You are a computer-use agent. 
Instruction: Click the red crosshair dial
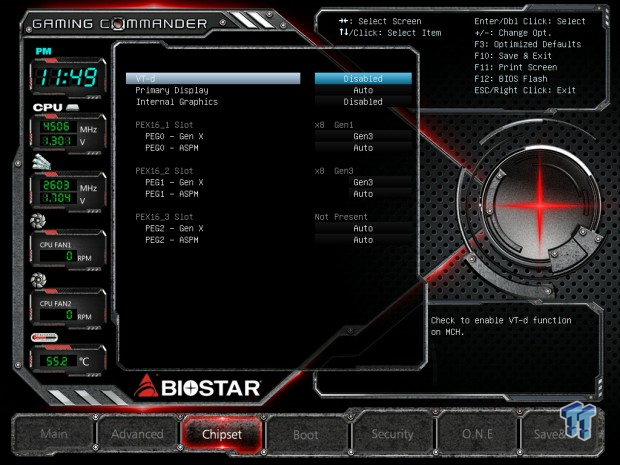(x=539, y=205)
